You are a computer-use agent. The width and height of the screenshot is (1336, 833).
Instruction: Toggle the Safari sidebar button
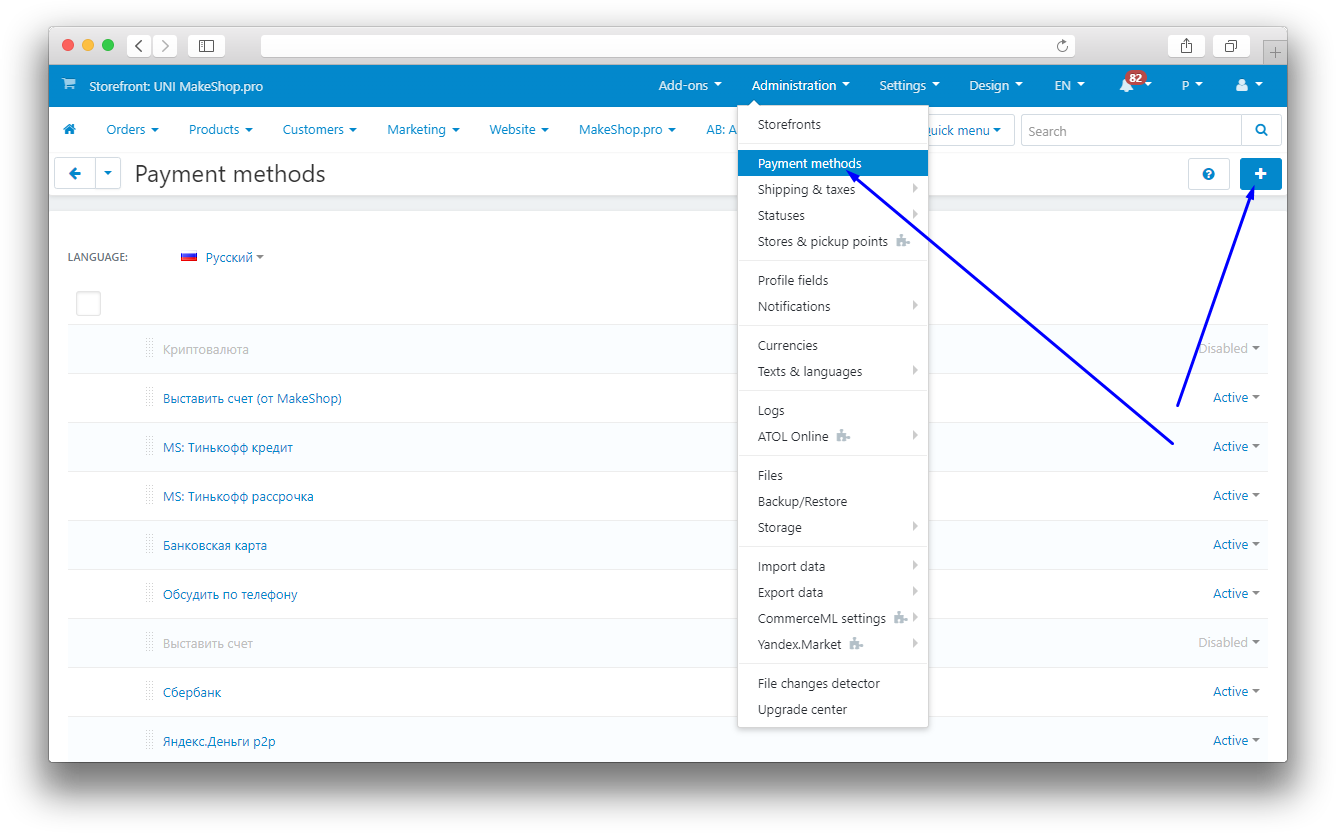(206, 46)
